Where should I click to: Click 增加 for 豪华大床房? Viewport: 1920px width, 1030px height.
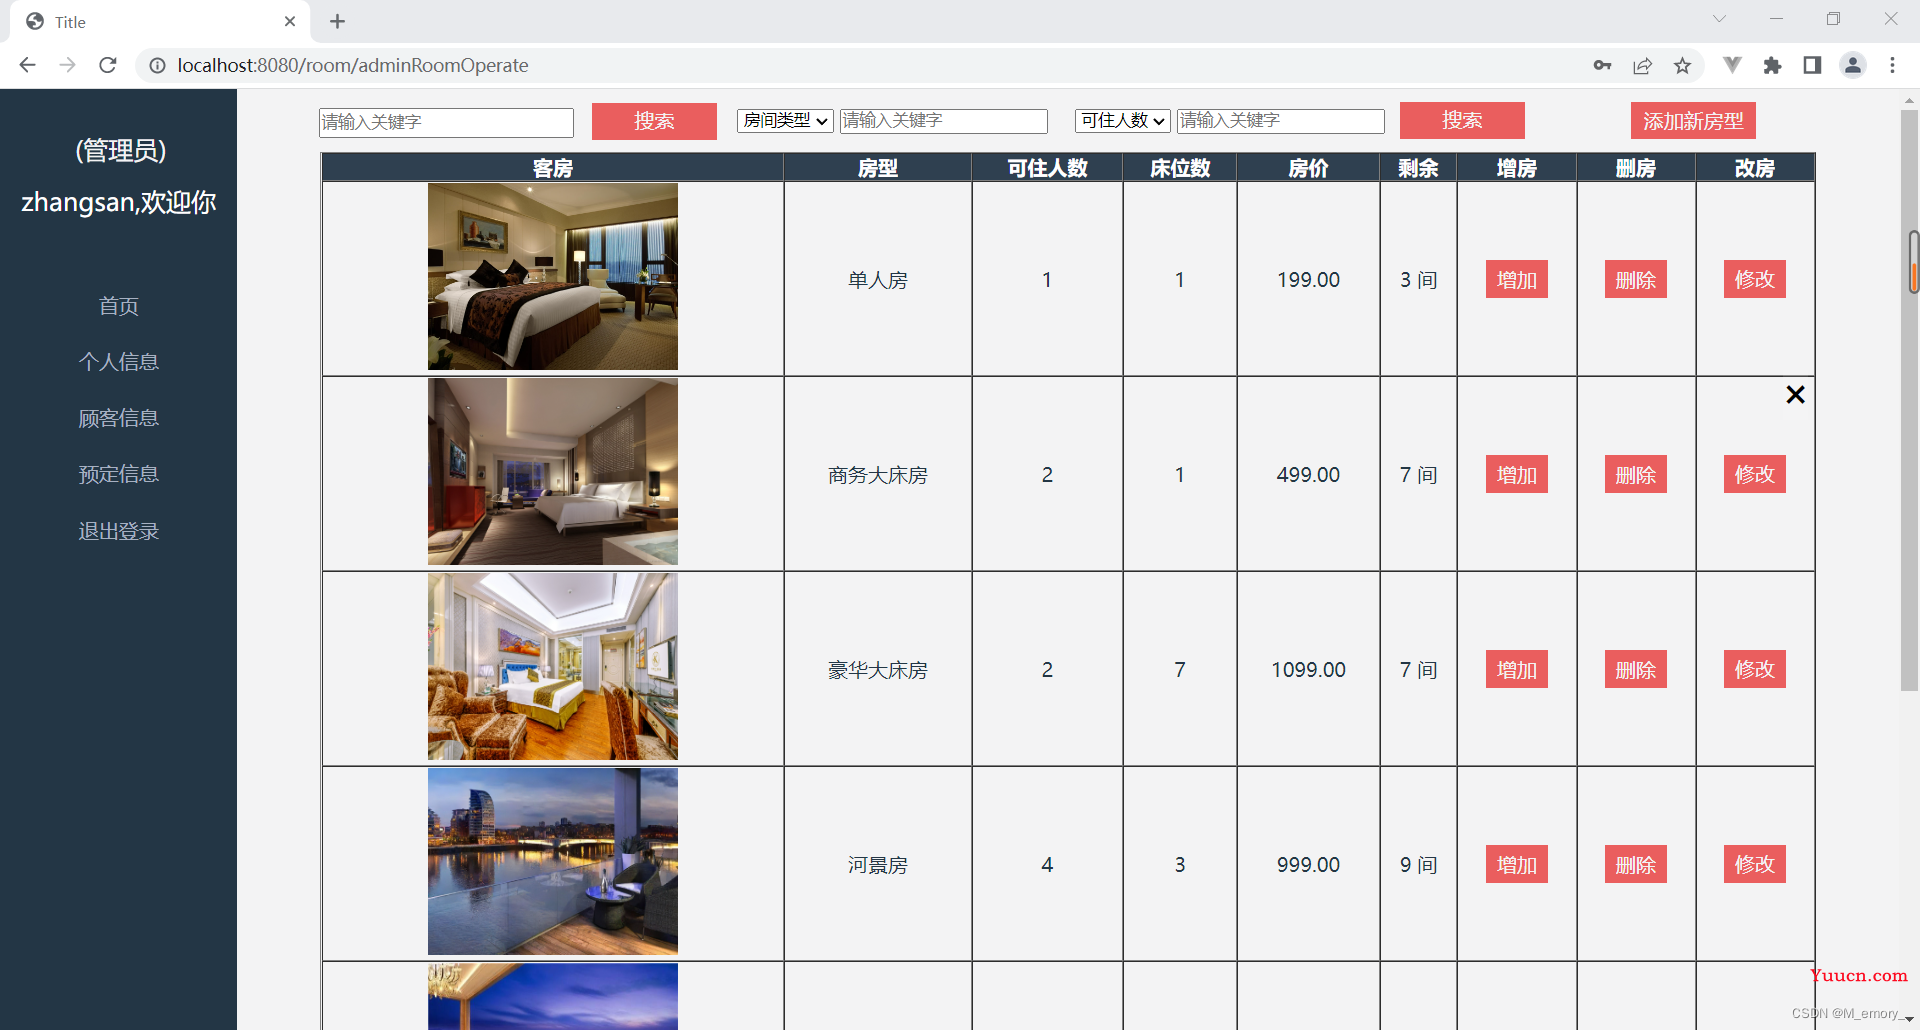tap(1516, 670)
